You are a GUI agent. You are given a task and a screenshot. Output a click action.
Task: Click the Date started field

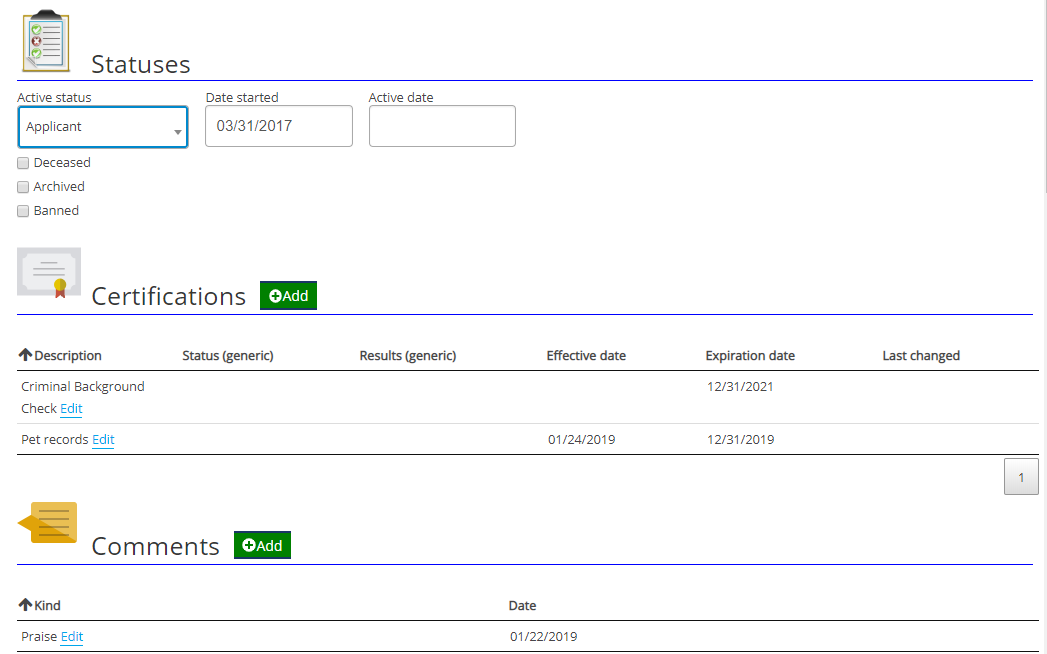coord(278,126)
